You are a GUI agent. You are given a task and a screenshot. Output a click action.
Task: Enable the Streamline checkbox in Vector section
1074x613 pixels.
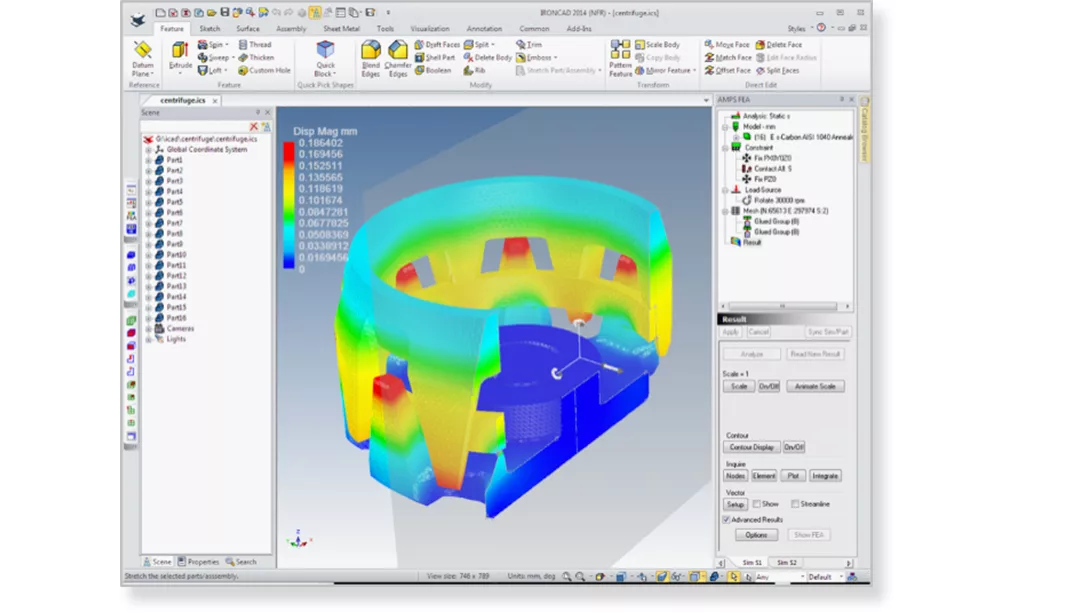coord(794,504)
